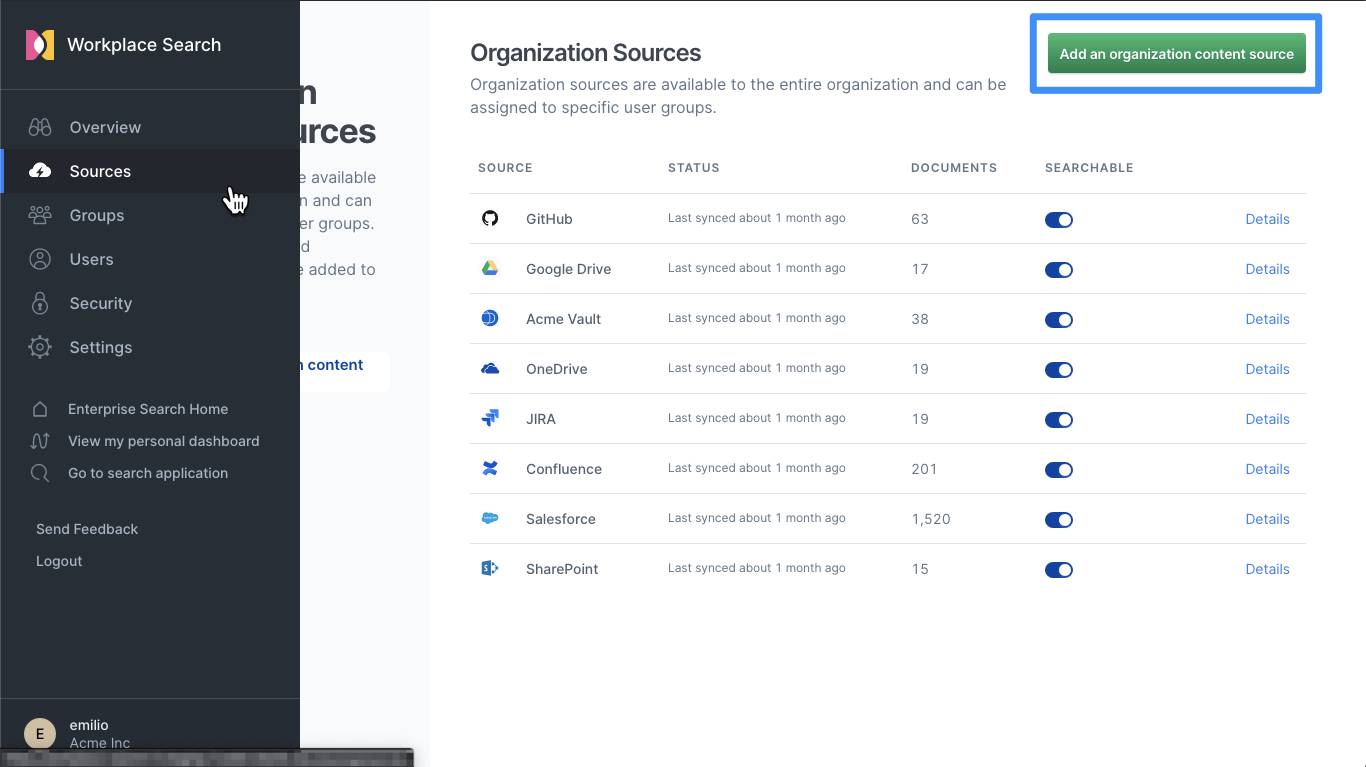Click View my personal dashboard
Image resolution: width=1366 pixels, height=767 pixels.
coord(164,441)
